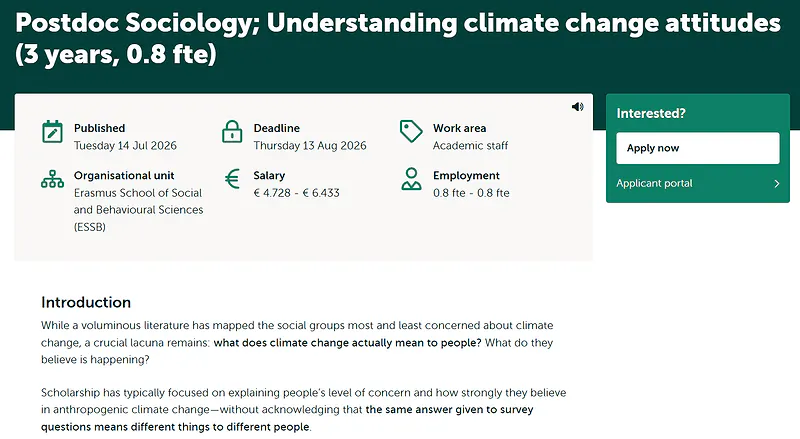Open the Applicant portal link
The height and width of the screenshot is (439, 800).
tap(654, 183)
